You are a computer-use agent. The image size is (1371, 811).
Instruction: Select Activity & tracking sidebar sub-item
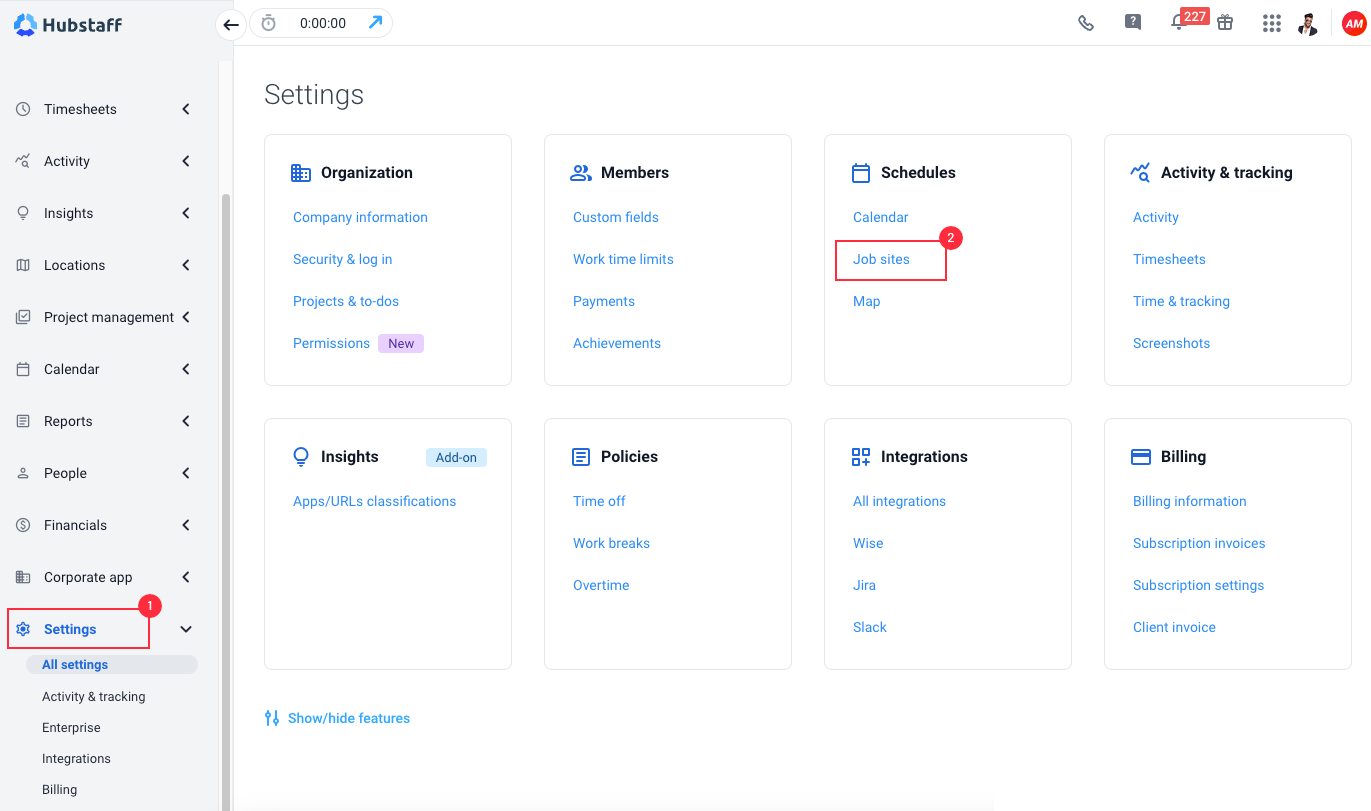[x=93, y=696]
